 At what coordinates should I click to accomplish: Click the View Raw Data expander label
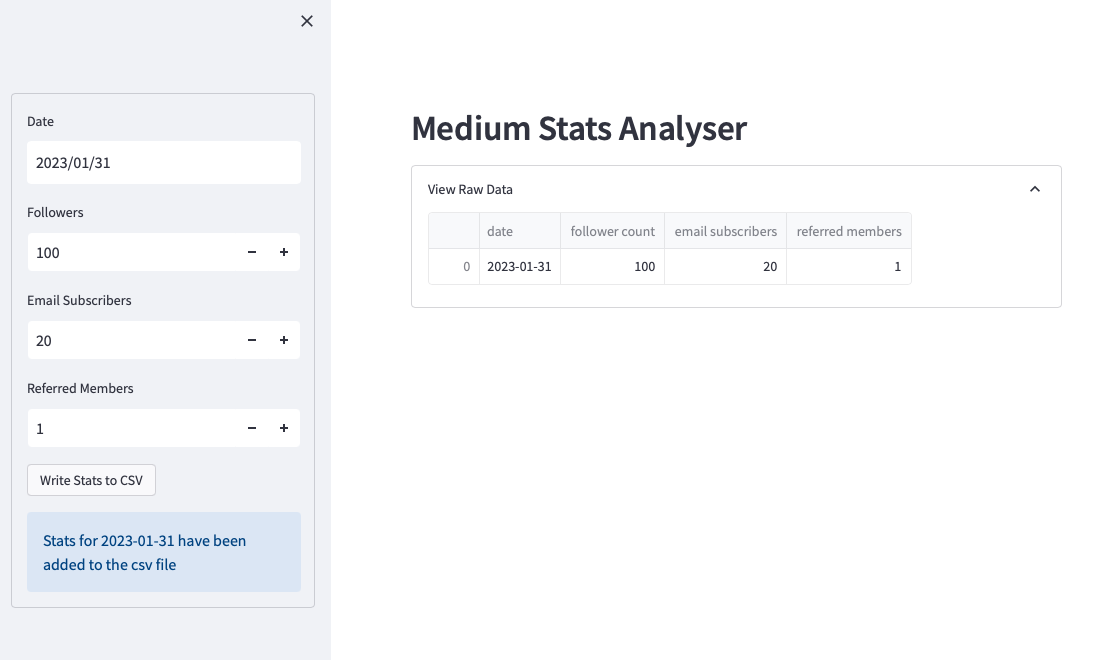coord(470,189)
